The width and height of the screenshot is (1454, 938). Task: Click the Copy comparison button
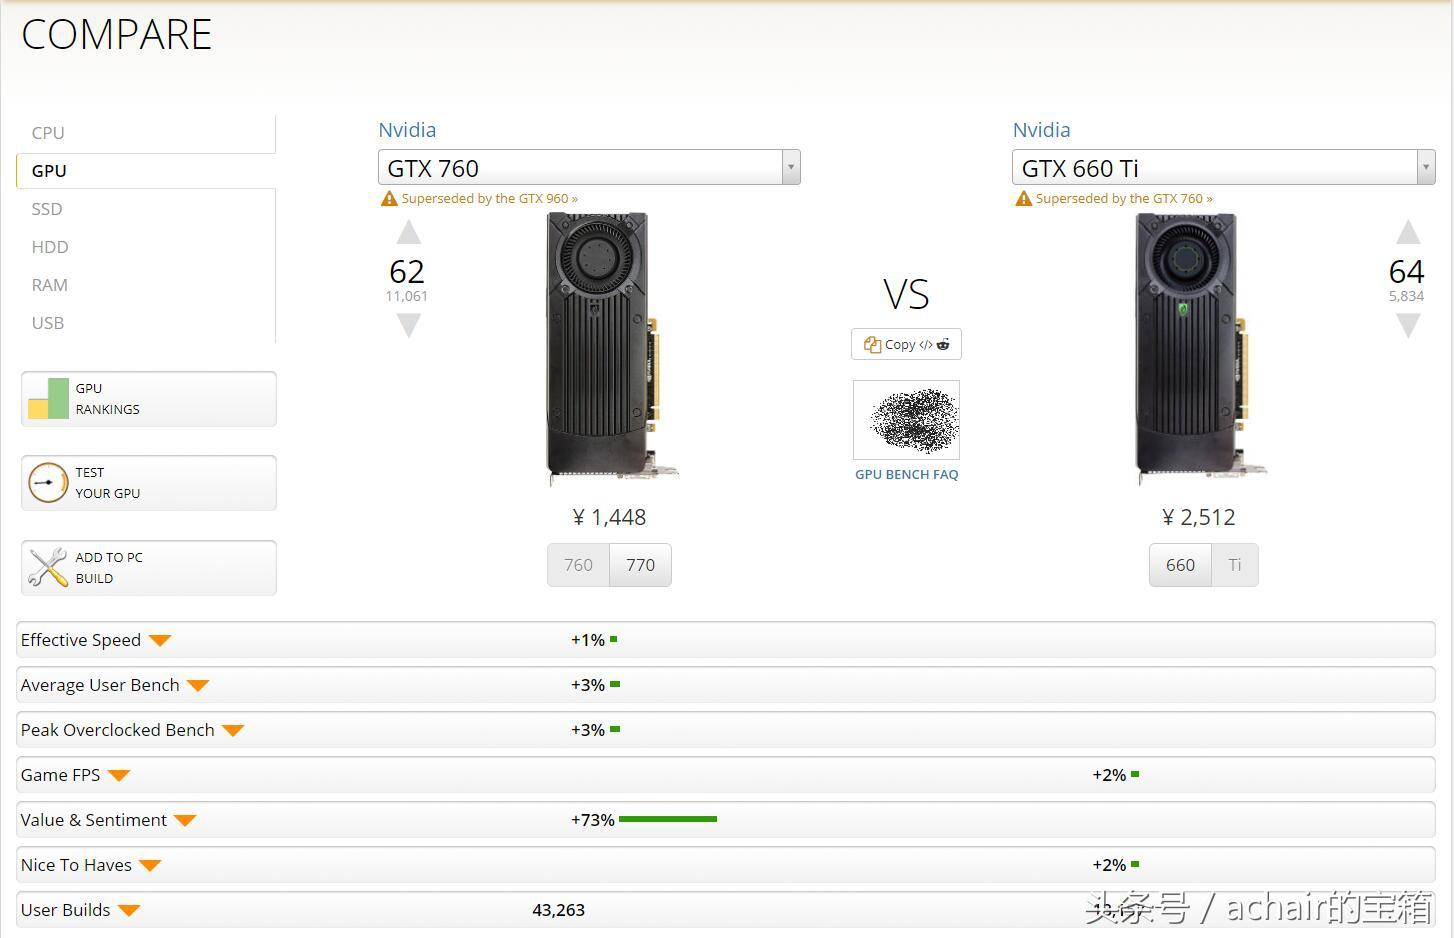(x=906, y=344)
